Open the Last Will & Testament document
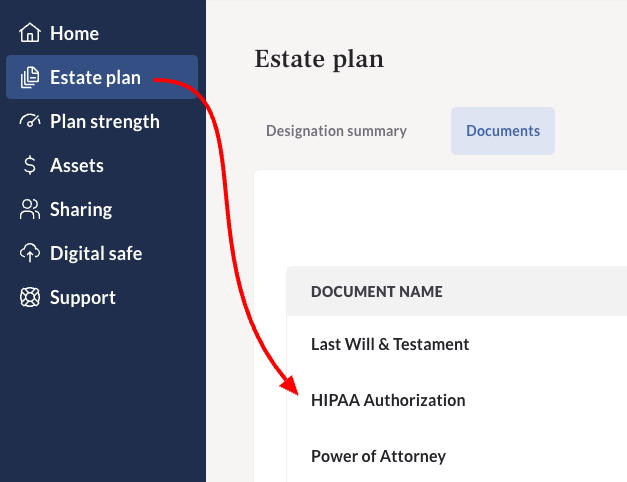627x482 pixels. [390, 344]
